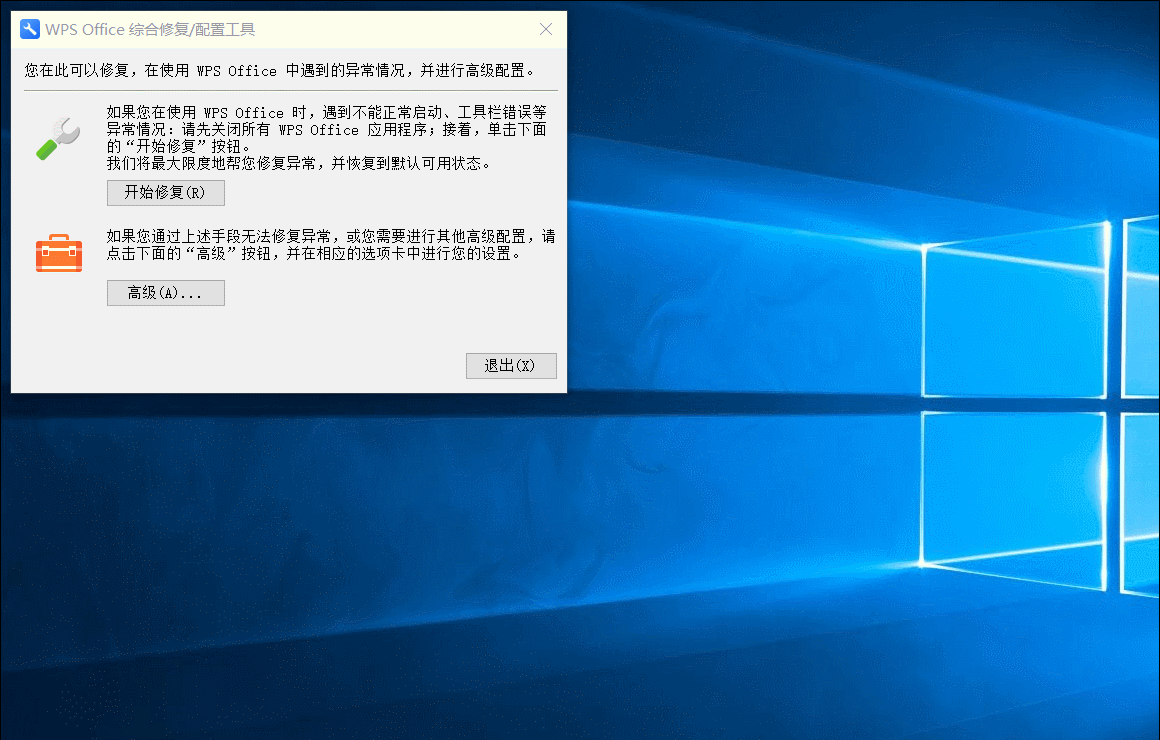
Task: Click the green wrench repair icon
Action: tap(58, 138)
